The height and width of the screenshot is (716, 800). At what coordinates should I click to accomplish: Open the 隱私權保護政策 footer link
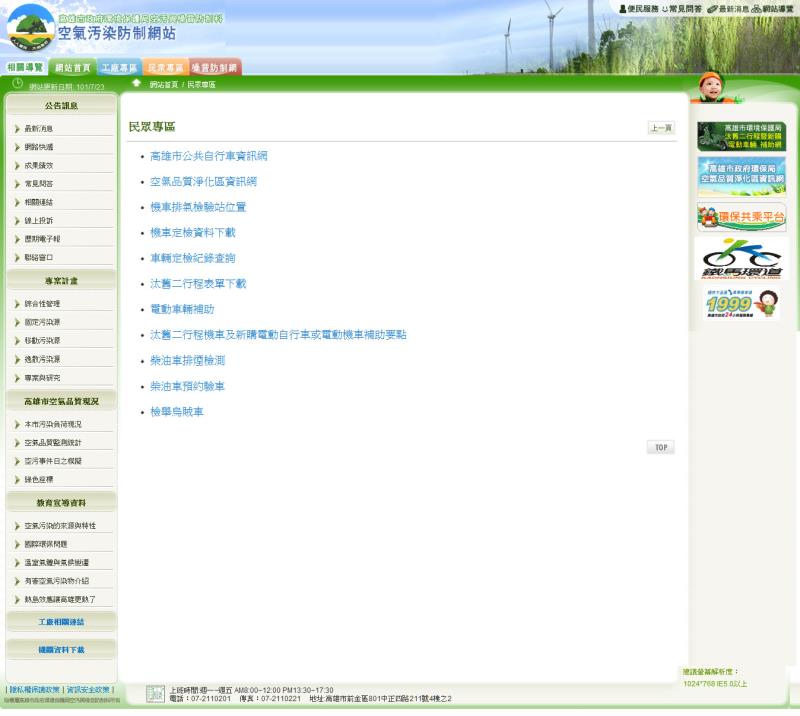[x=35, y=690]
